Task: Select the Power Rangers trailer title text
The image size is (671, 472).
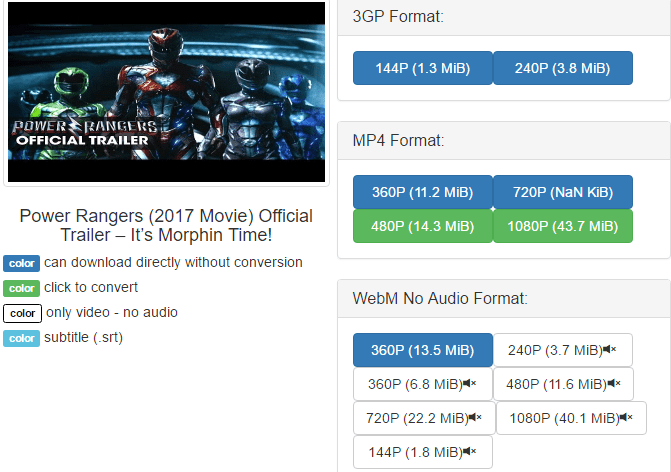Action: pyautogui.click(x=166, y=226)
